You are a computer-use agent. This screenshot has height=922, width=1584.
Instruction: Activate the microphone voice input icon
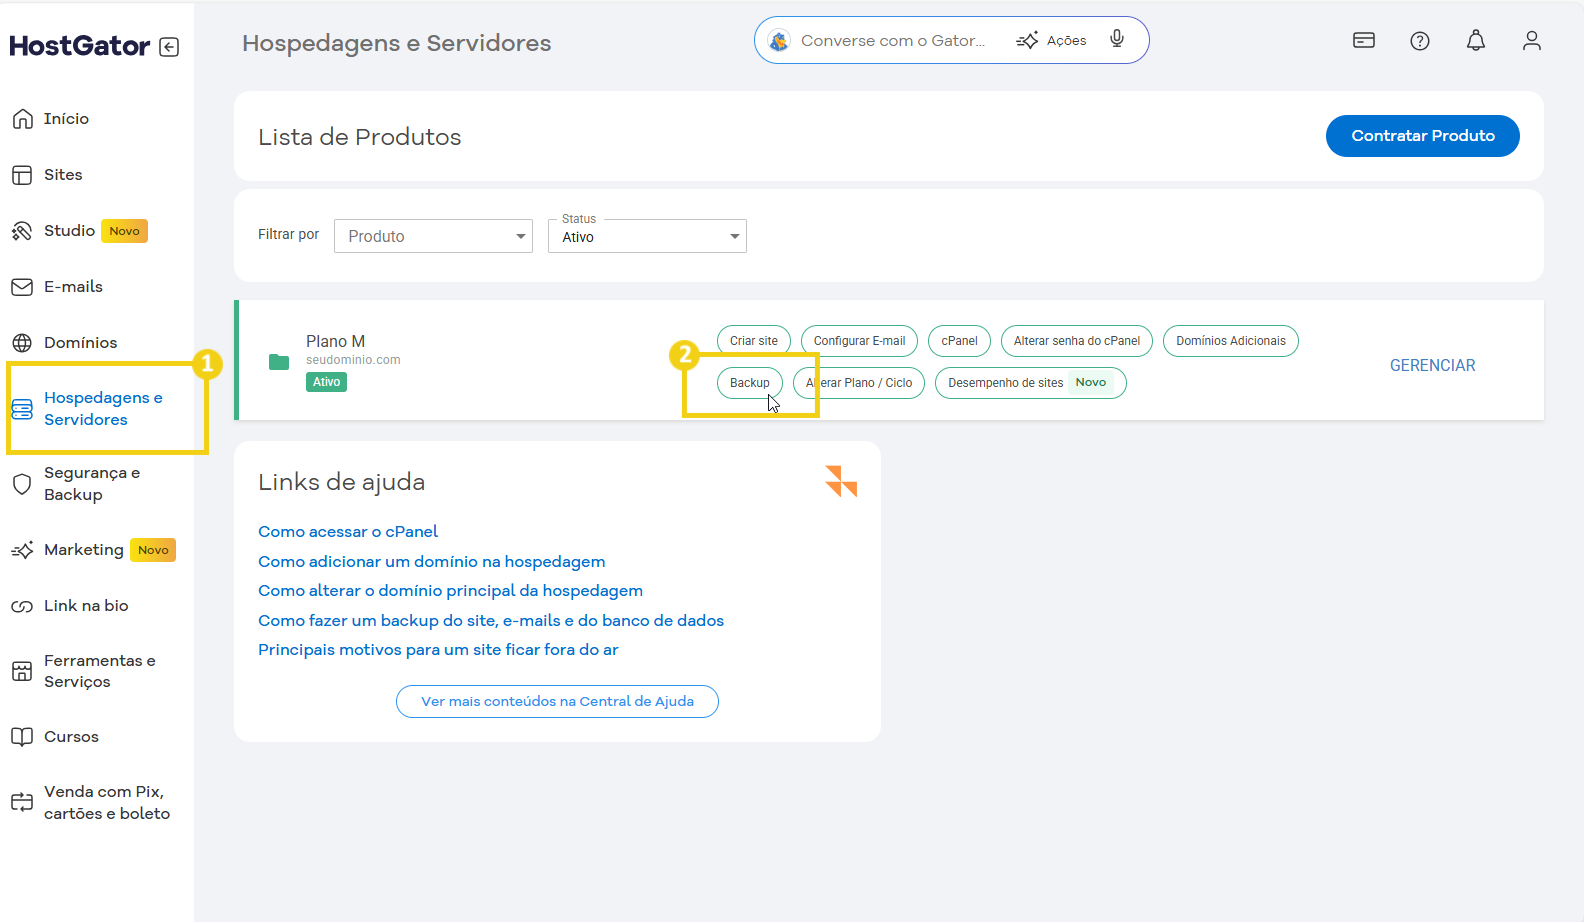click(1117, 39)
